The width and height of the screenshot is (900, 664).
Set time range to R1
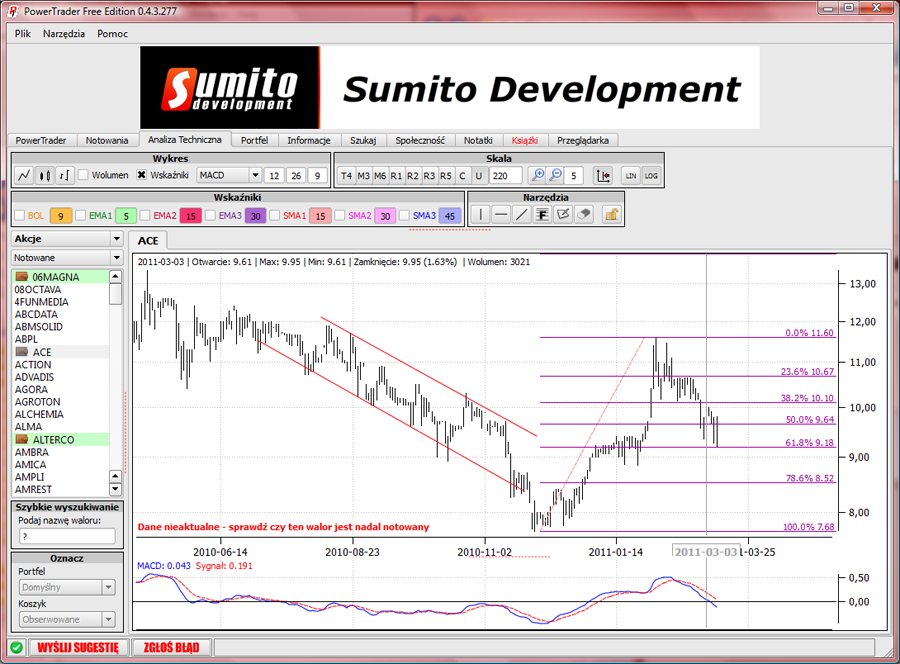click(x=396, y=176)
